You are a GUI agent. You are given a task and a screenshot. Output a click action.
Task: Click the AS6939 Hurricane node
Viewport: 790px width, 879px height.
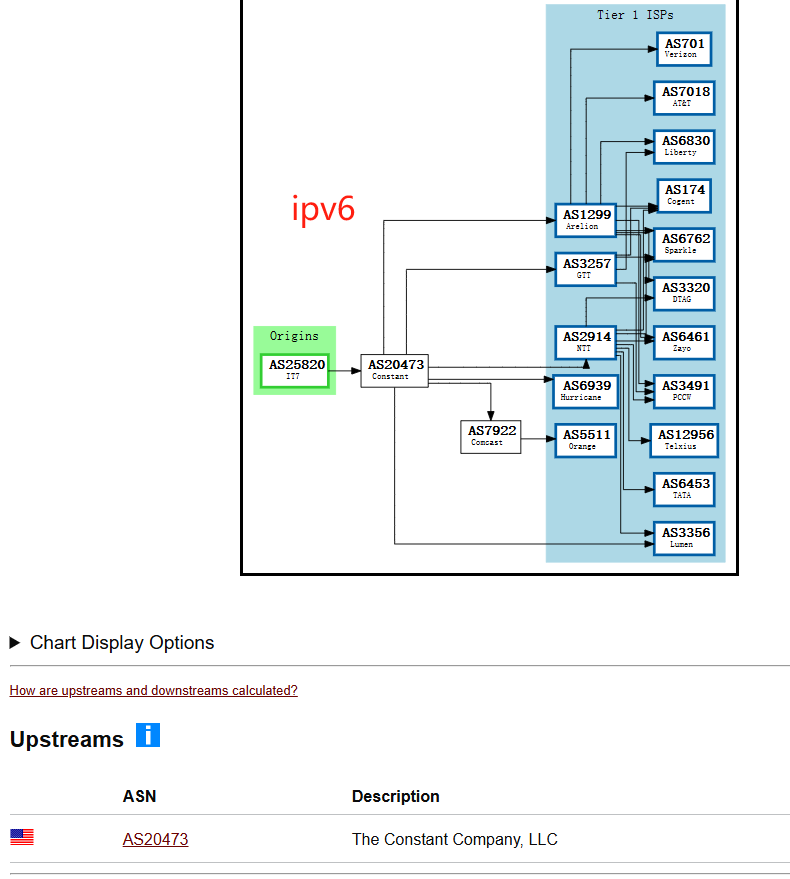pyautogui.click(x=586, y=391)
